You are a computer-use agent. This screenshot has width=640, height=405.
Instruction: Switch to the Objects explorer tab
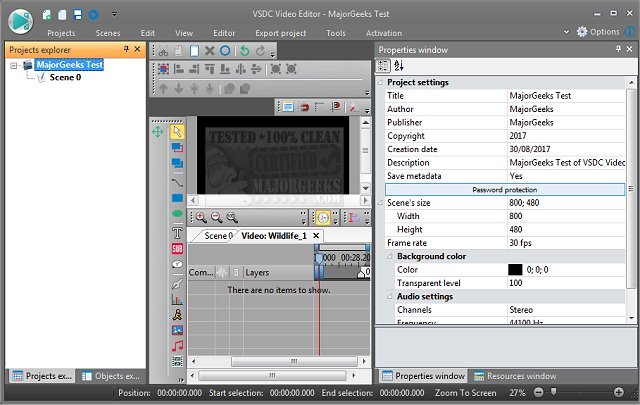(111, 376)
